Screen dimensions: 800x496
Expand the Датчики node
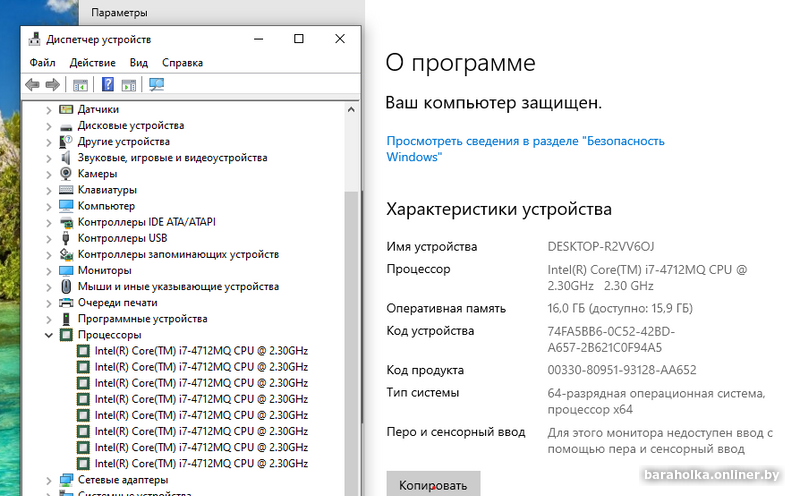(48, 110)
